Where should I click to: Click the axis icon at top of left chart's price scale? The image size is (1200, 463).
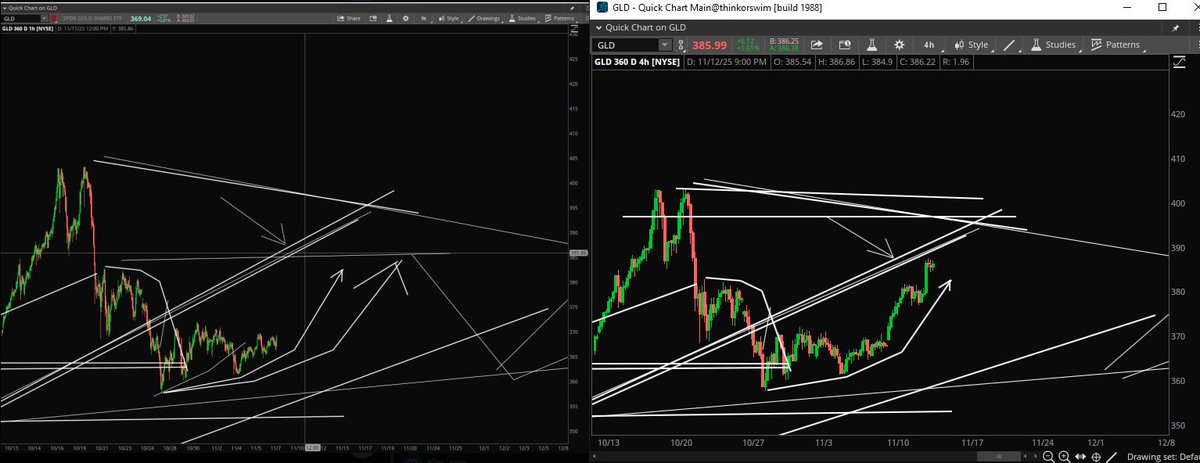[x=573, y=30]
